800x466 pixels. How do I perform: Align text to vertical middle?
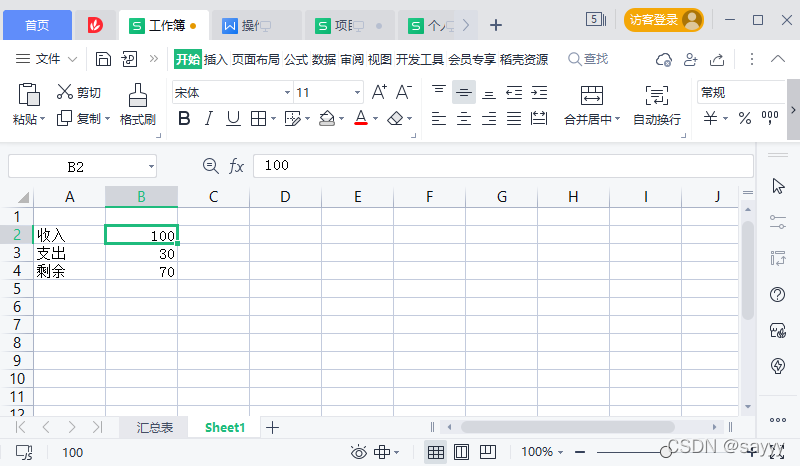click(x=463, y=92)
